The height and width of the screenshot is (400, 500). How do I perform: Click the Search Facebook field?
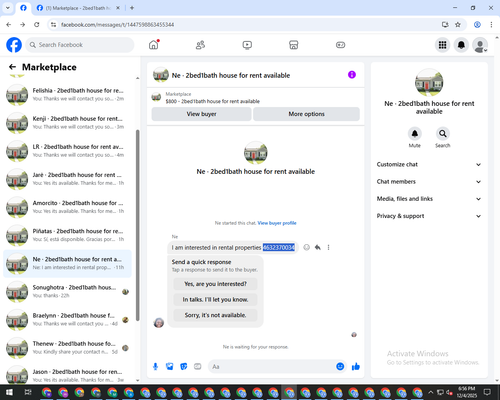coord(80,45)
